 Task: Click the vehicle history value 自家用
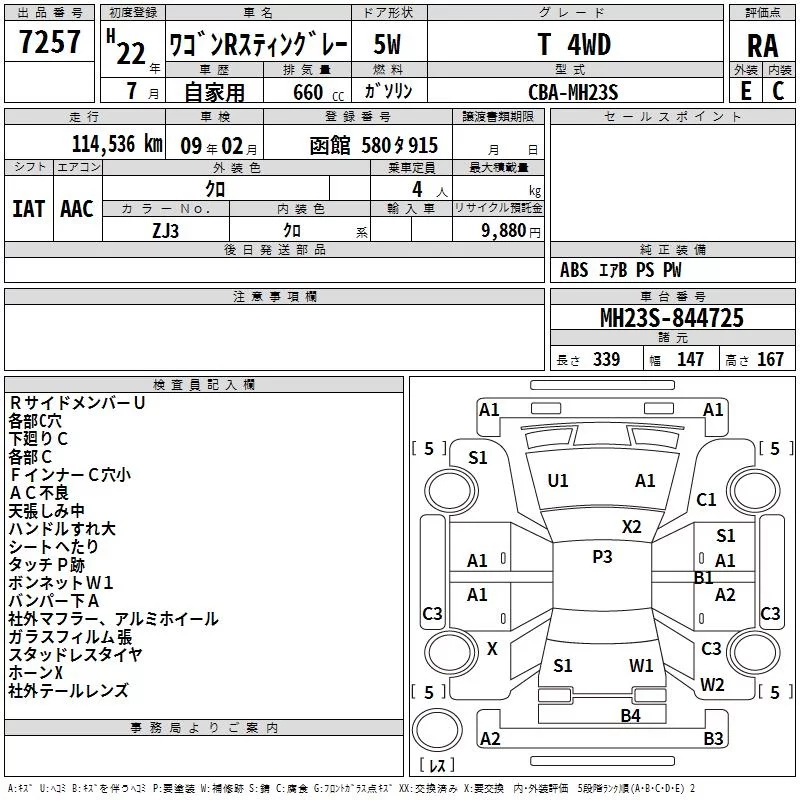214,92
